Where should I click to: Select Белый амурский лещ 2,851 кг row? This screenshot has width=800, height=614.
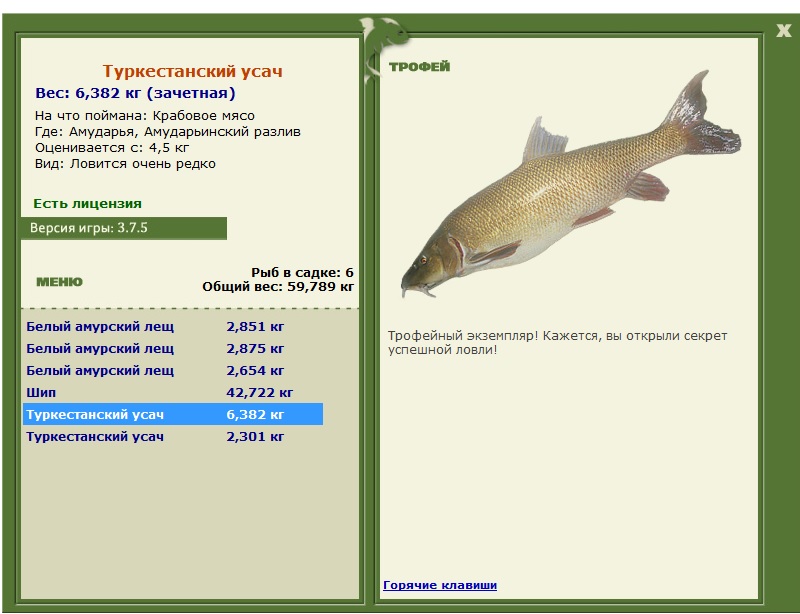(173, 327)
